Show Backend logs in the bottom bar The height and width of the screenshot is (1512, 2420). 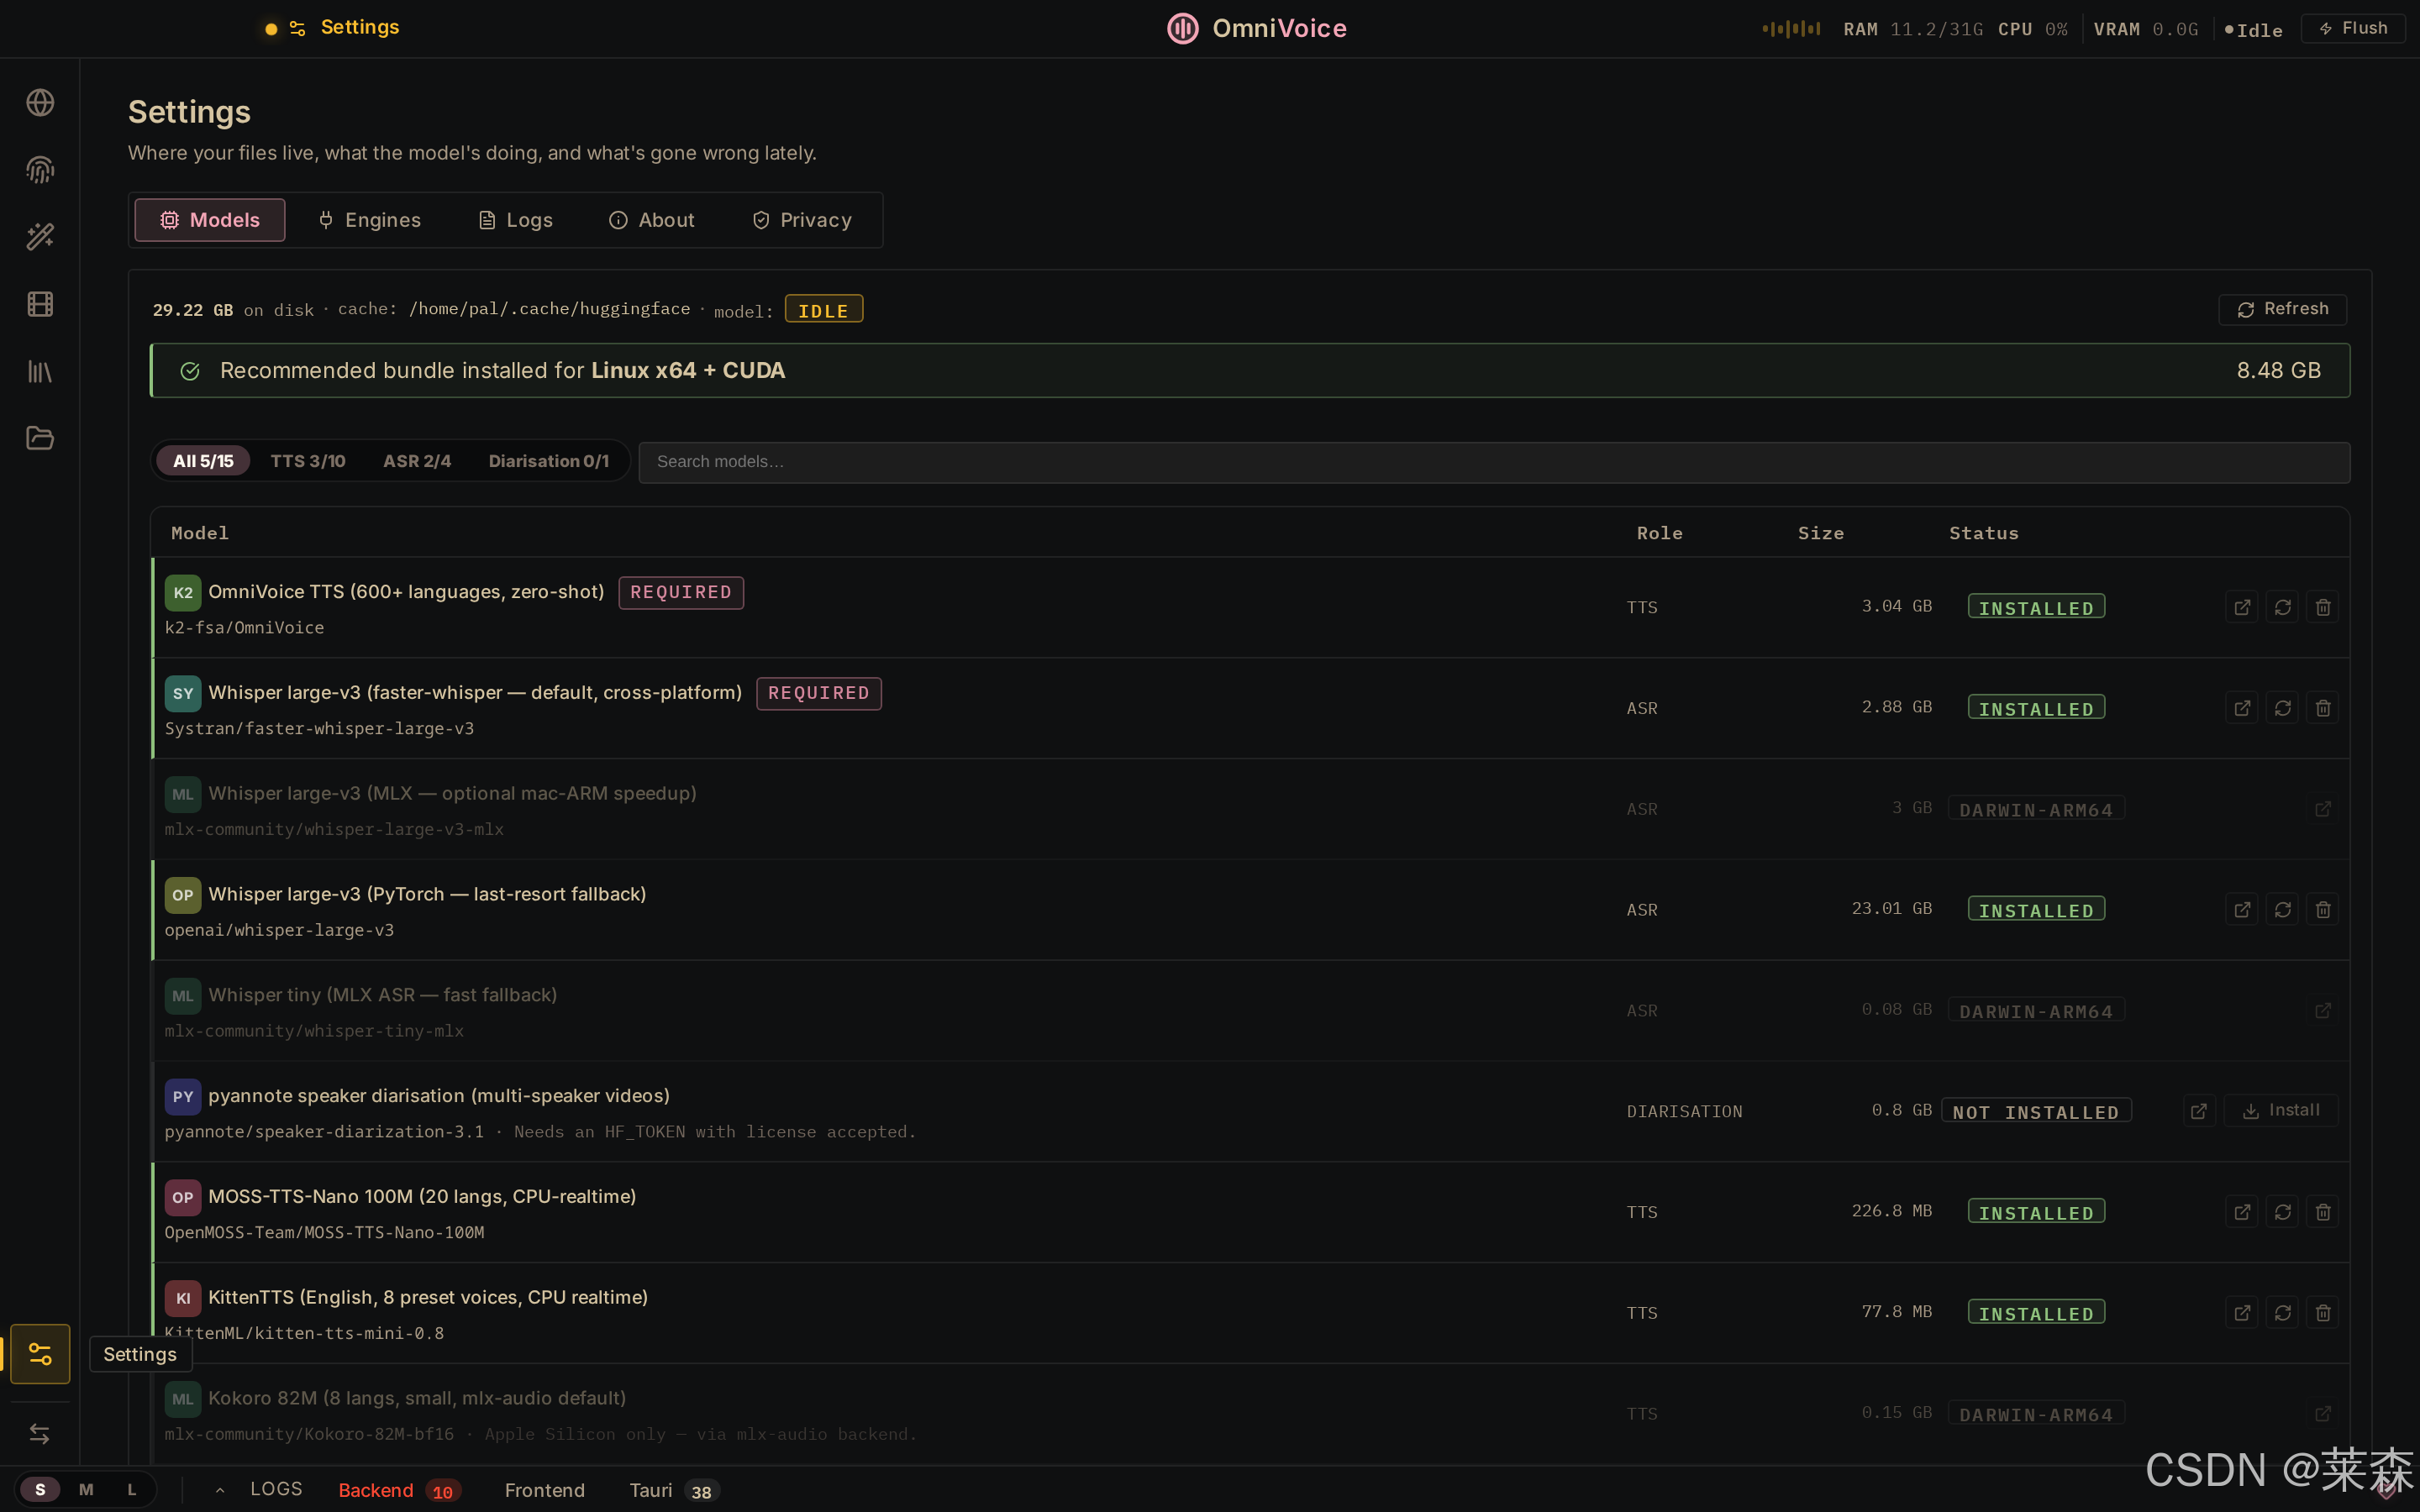click(400, 1490)
